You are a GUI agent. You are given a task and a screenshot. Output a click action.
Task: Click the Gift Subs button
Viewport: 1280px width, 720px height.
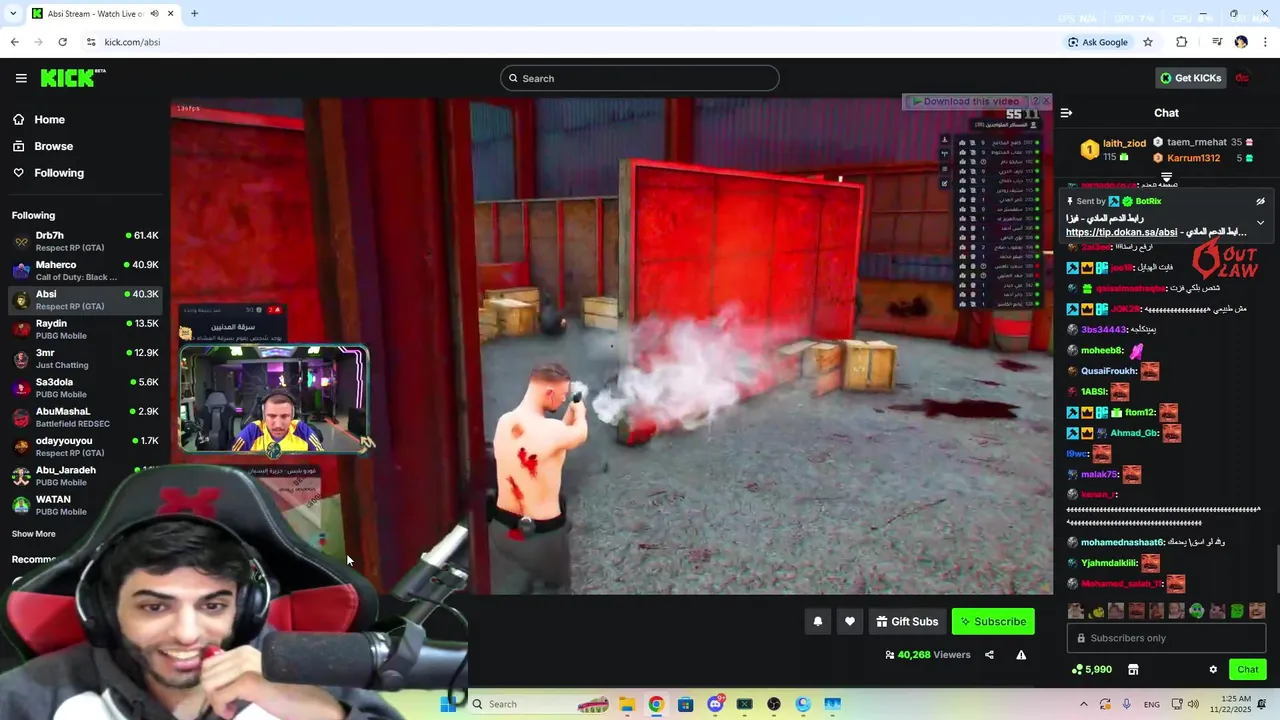pos(907,622)
